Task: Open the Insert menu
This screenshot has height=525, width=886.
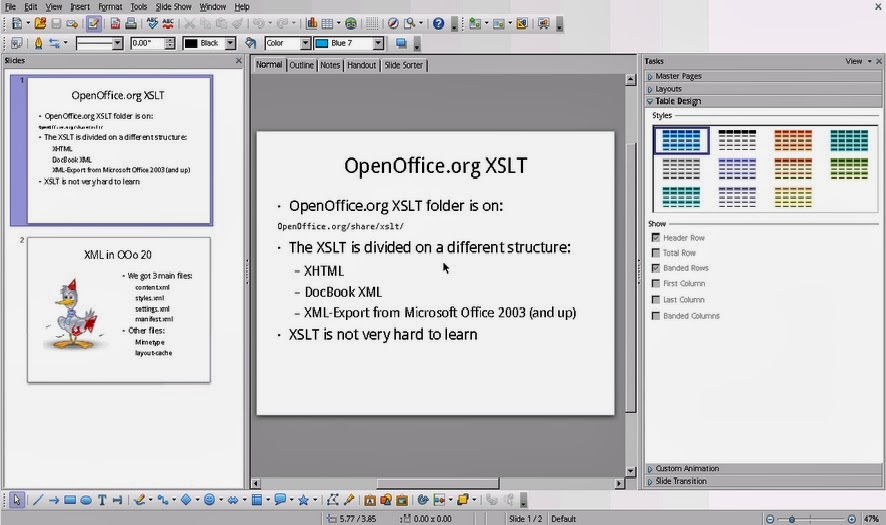Action: click(80, 7)
